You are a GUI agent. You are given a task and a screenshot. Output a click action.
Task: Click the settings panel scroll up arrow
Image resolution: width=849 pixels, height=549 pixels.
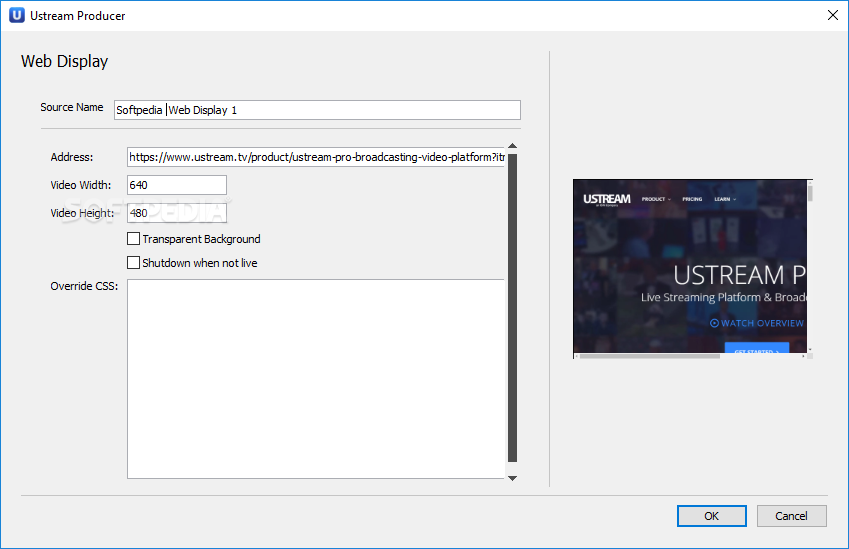click(x=512, y=146)
